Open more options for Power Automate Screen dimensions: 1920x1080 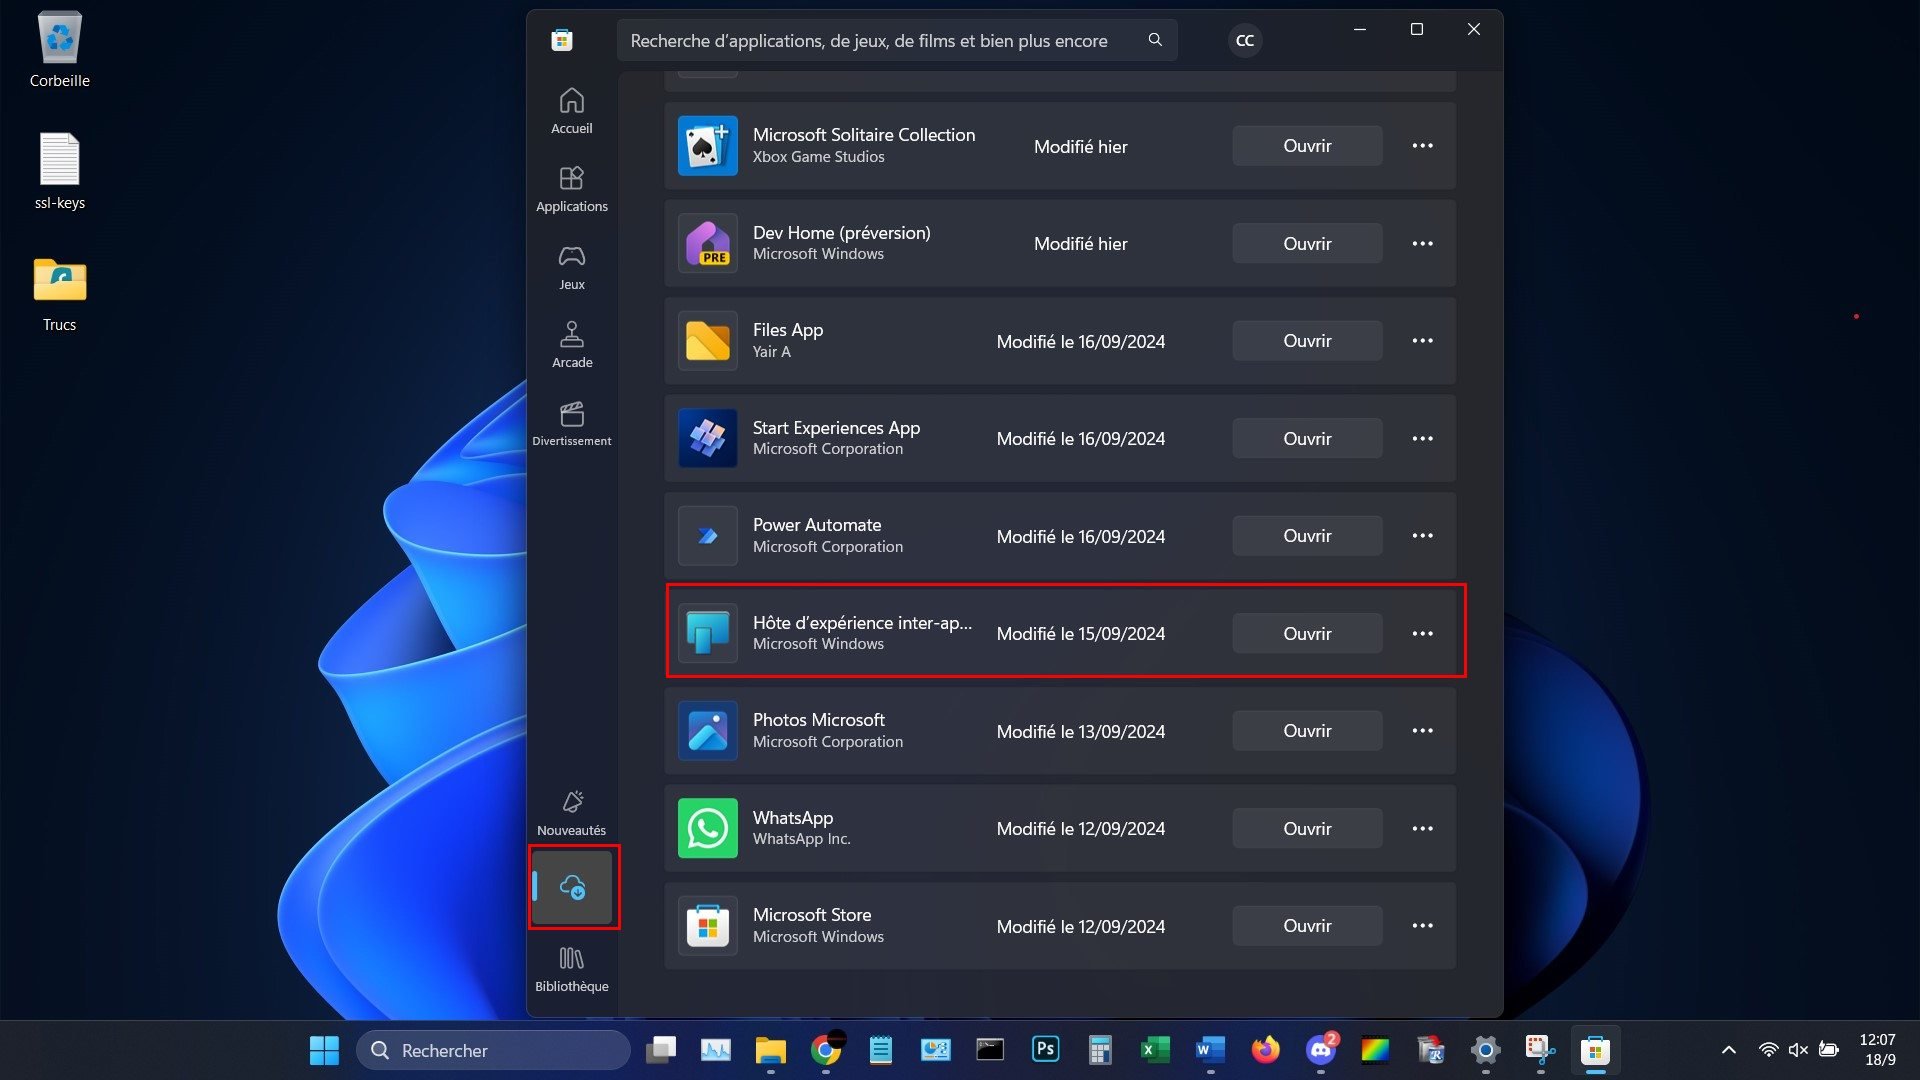1422,536
